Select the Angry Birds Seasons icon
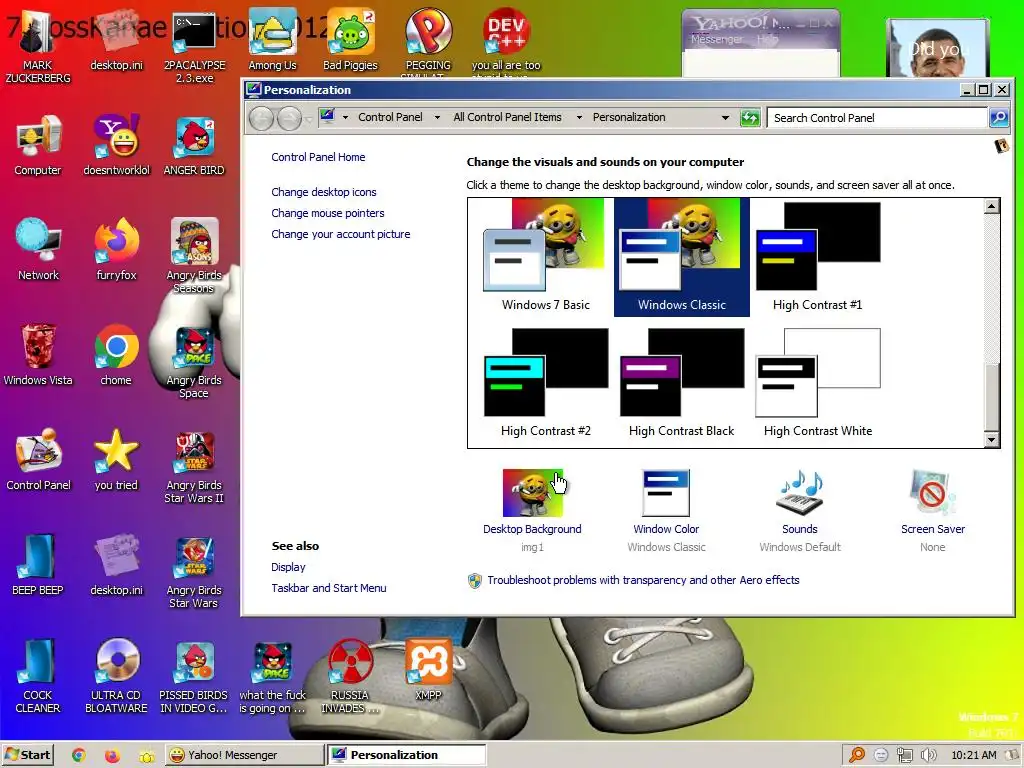This screenshot has height=768, width=1024. tap(194, 256)
